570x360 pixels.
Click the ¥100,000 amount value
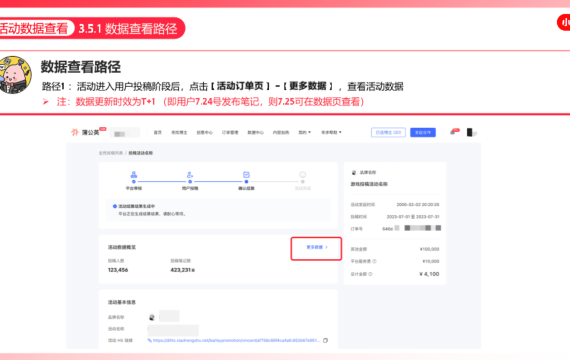click(x=429, y=249)
